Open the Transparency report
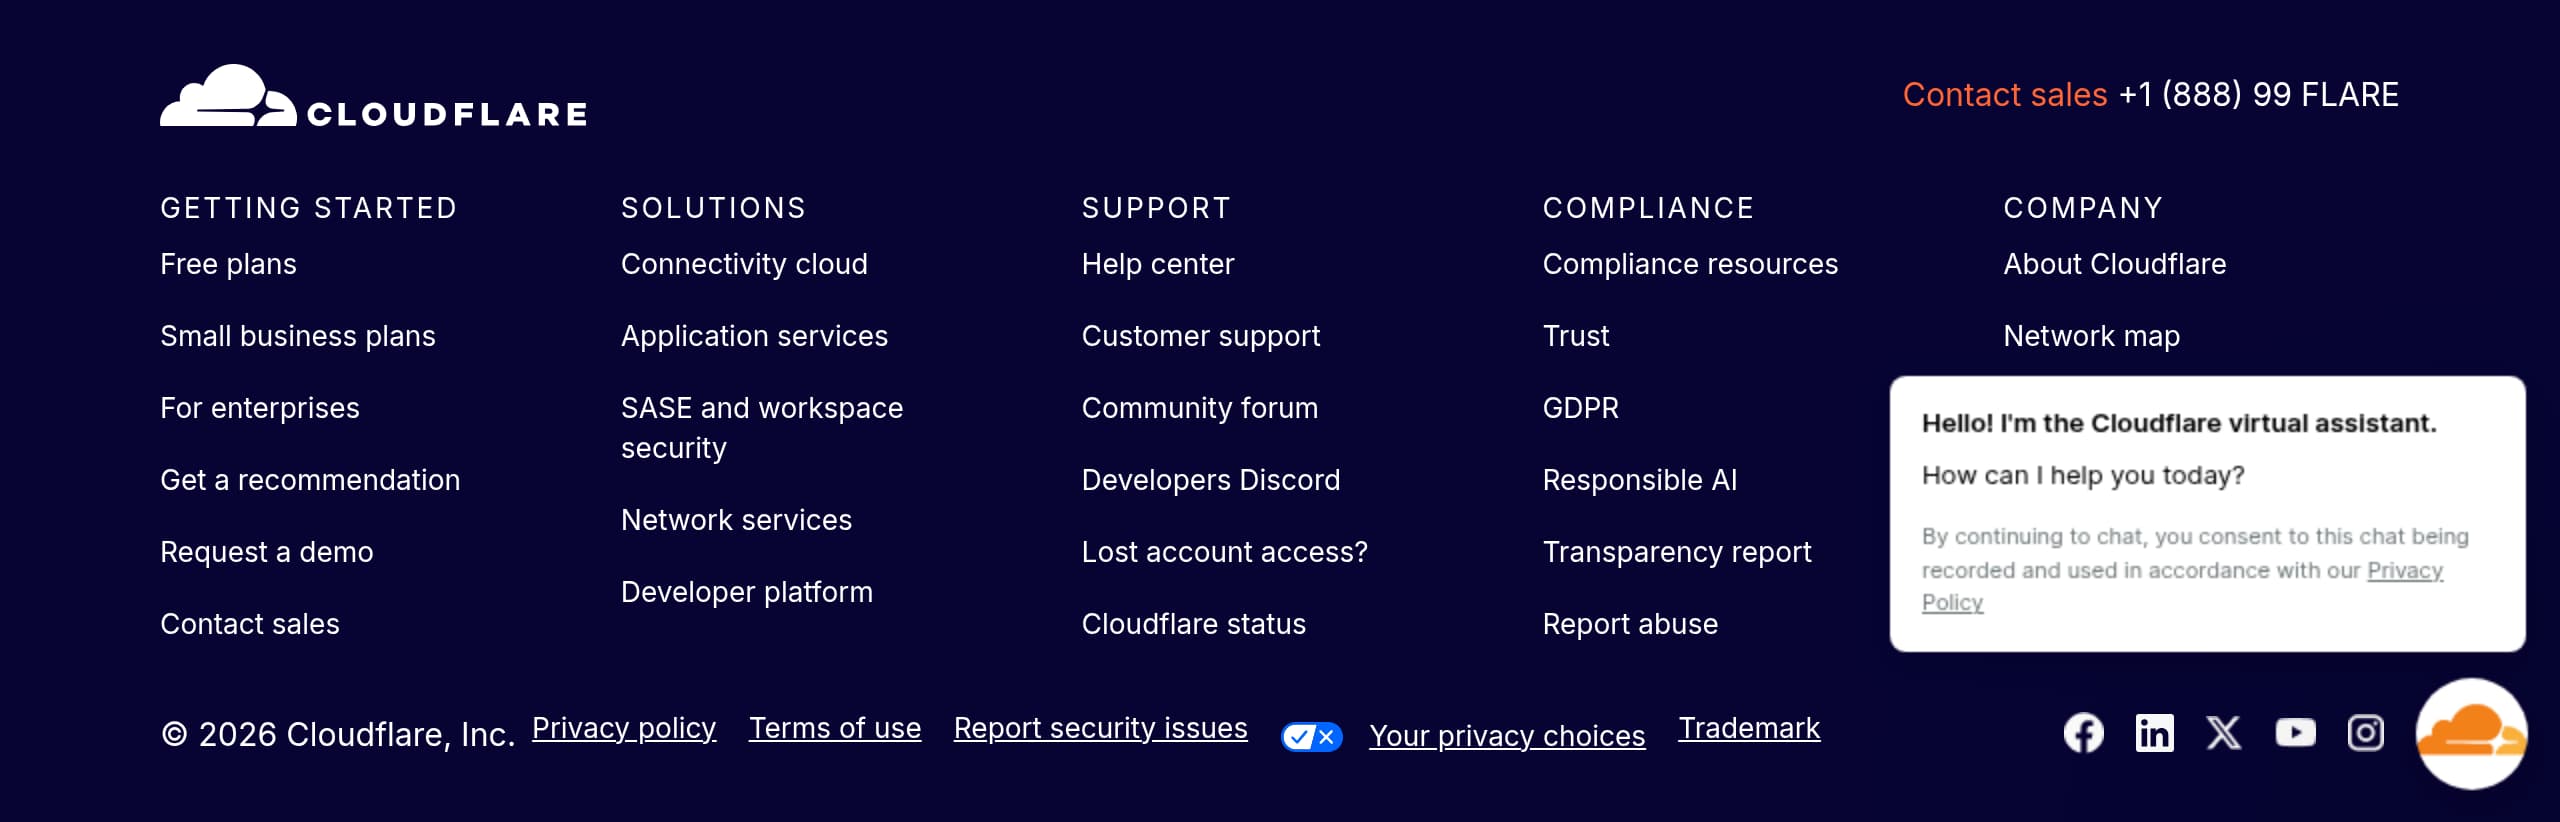The image size is (2560, 822). point(1676,551)
